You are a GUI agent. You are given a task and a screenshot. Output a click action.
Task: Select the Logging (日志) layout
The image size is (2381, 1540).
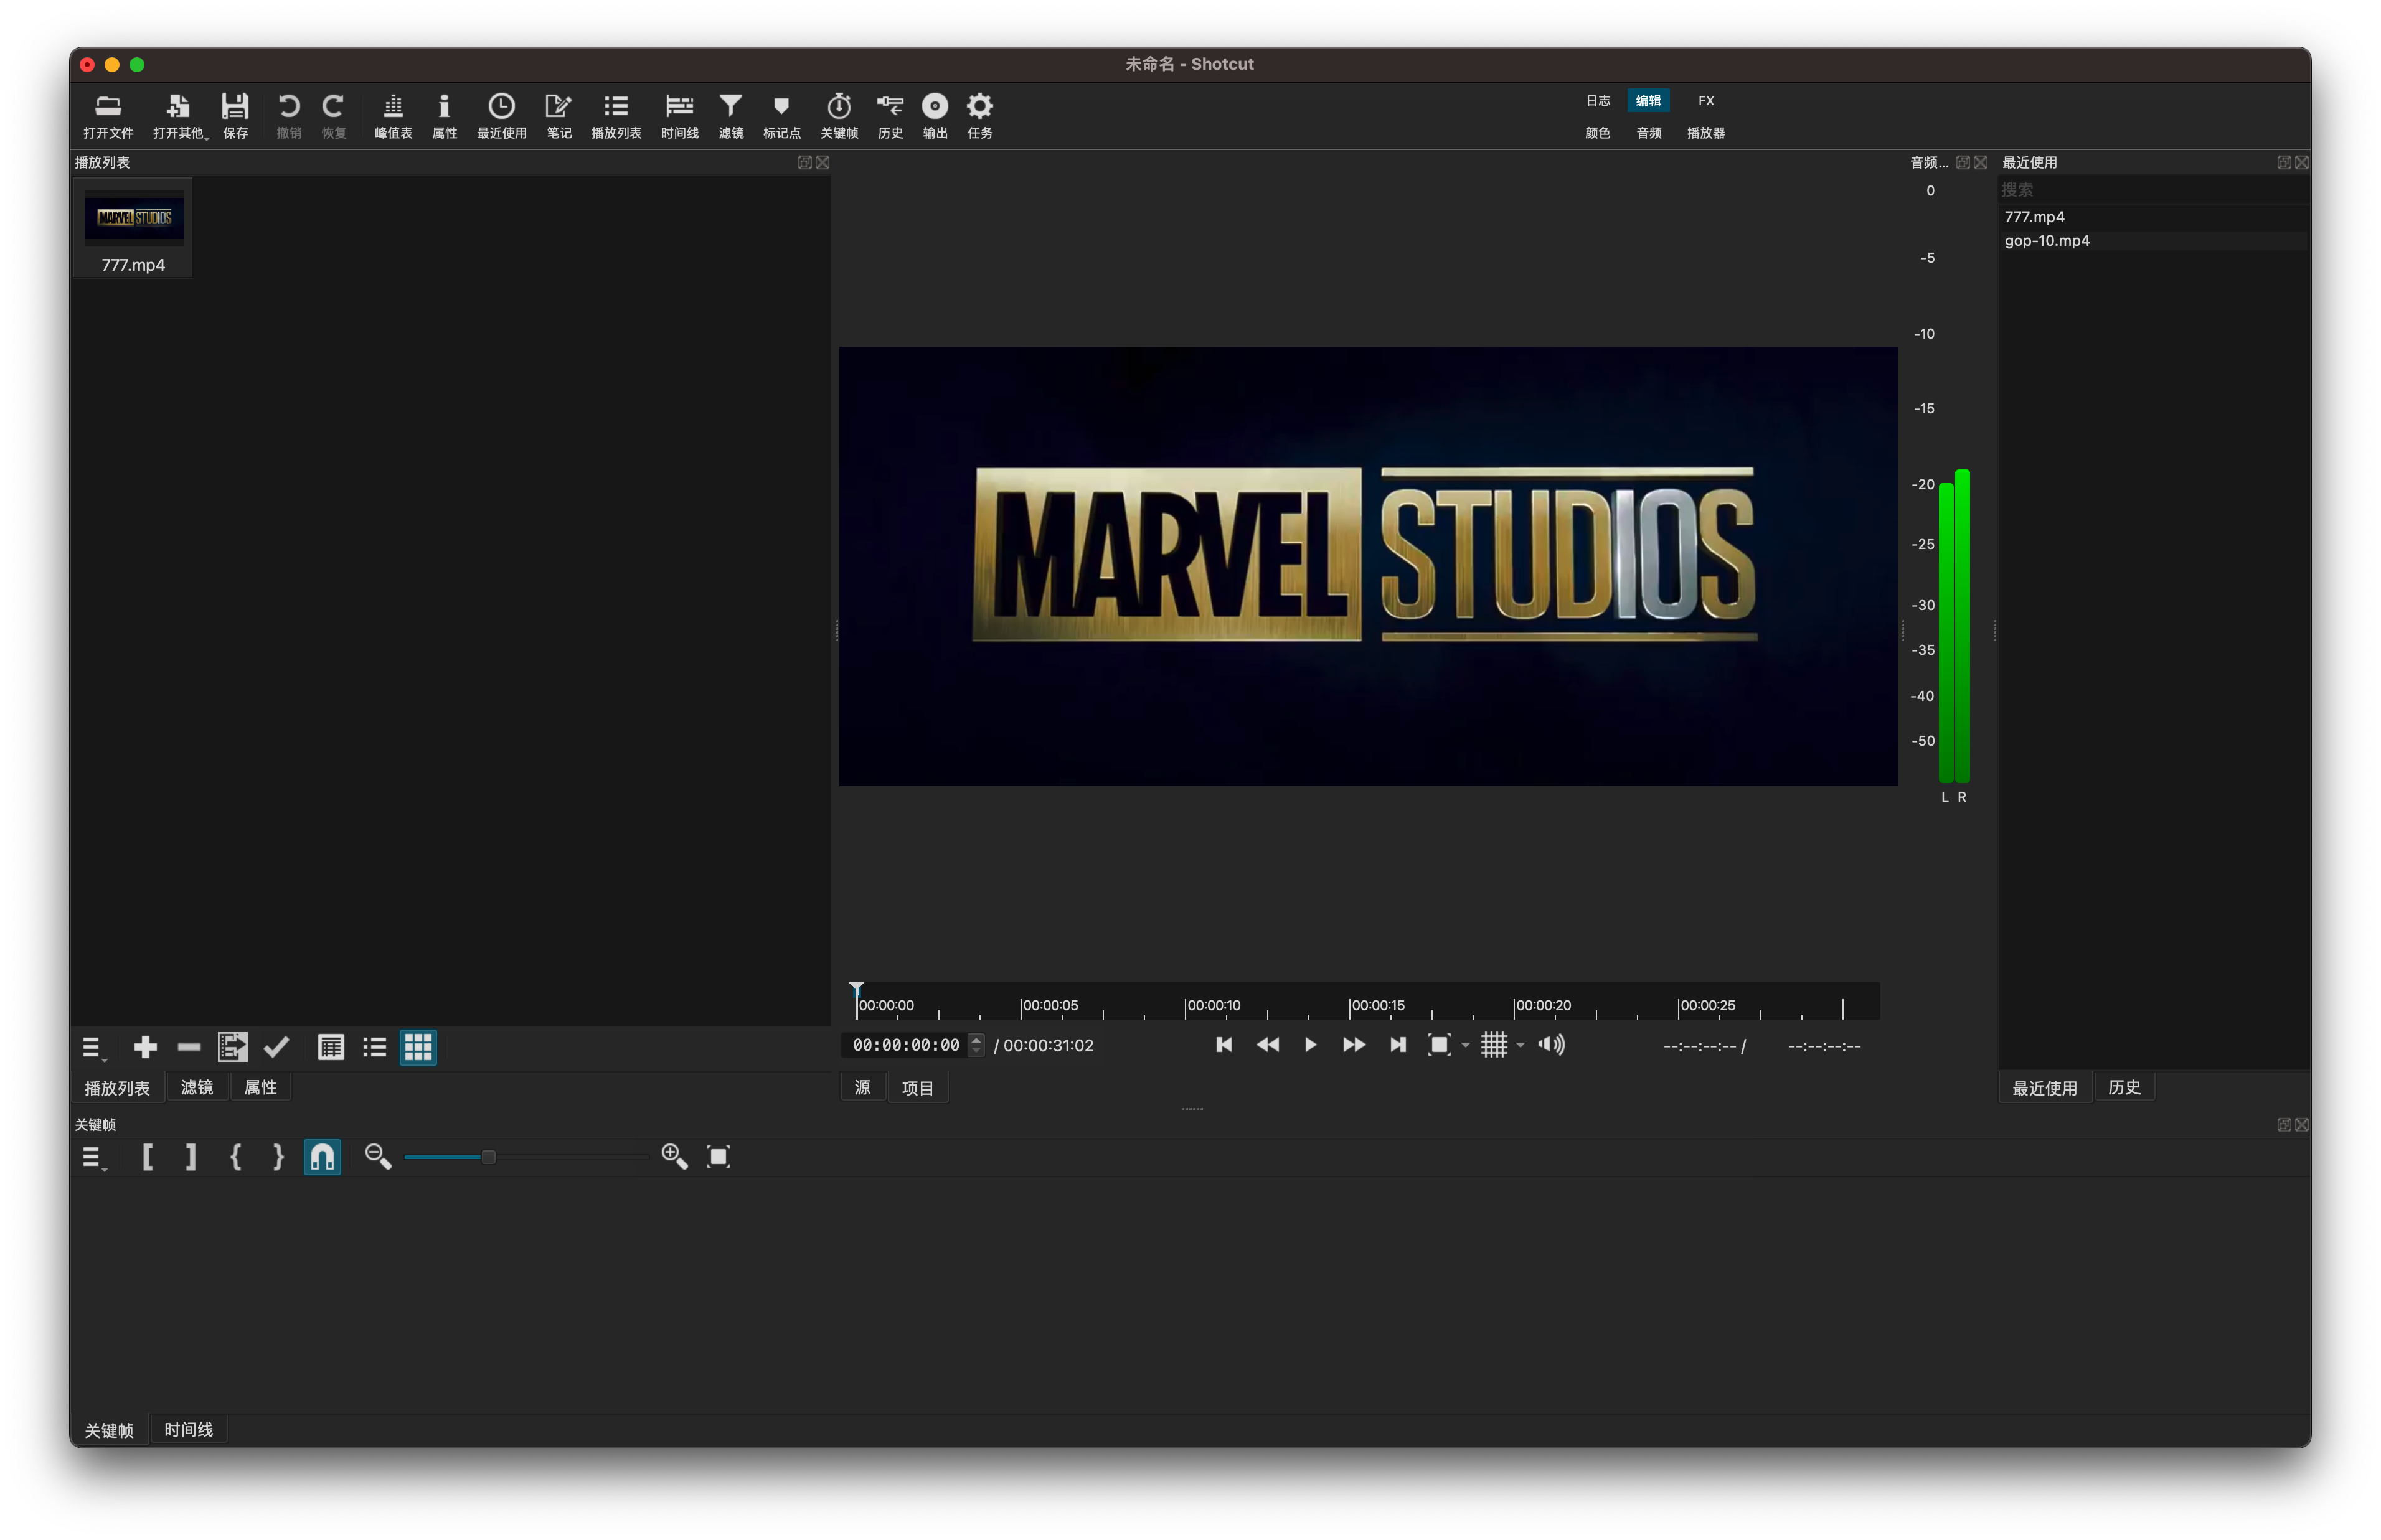pos(1597,101)
